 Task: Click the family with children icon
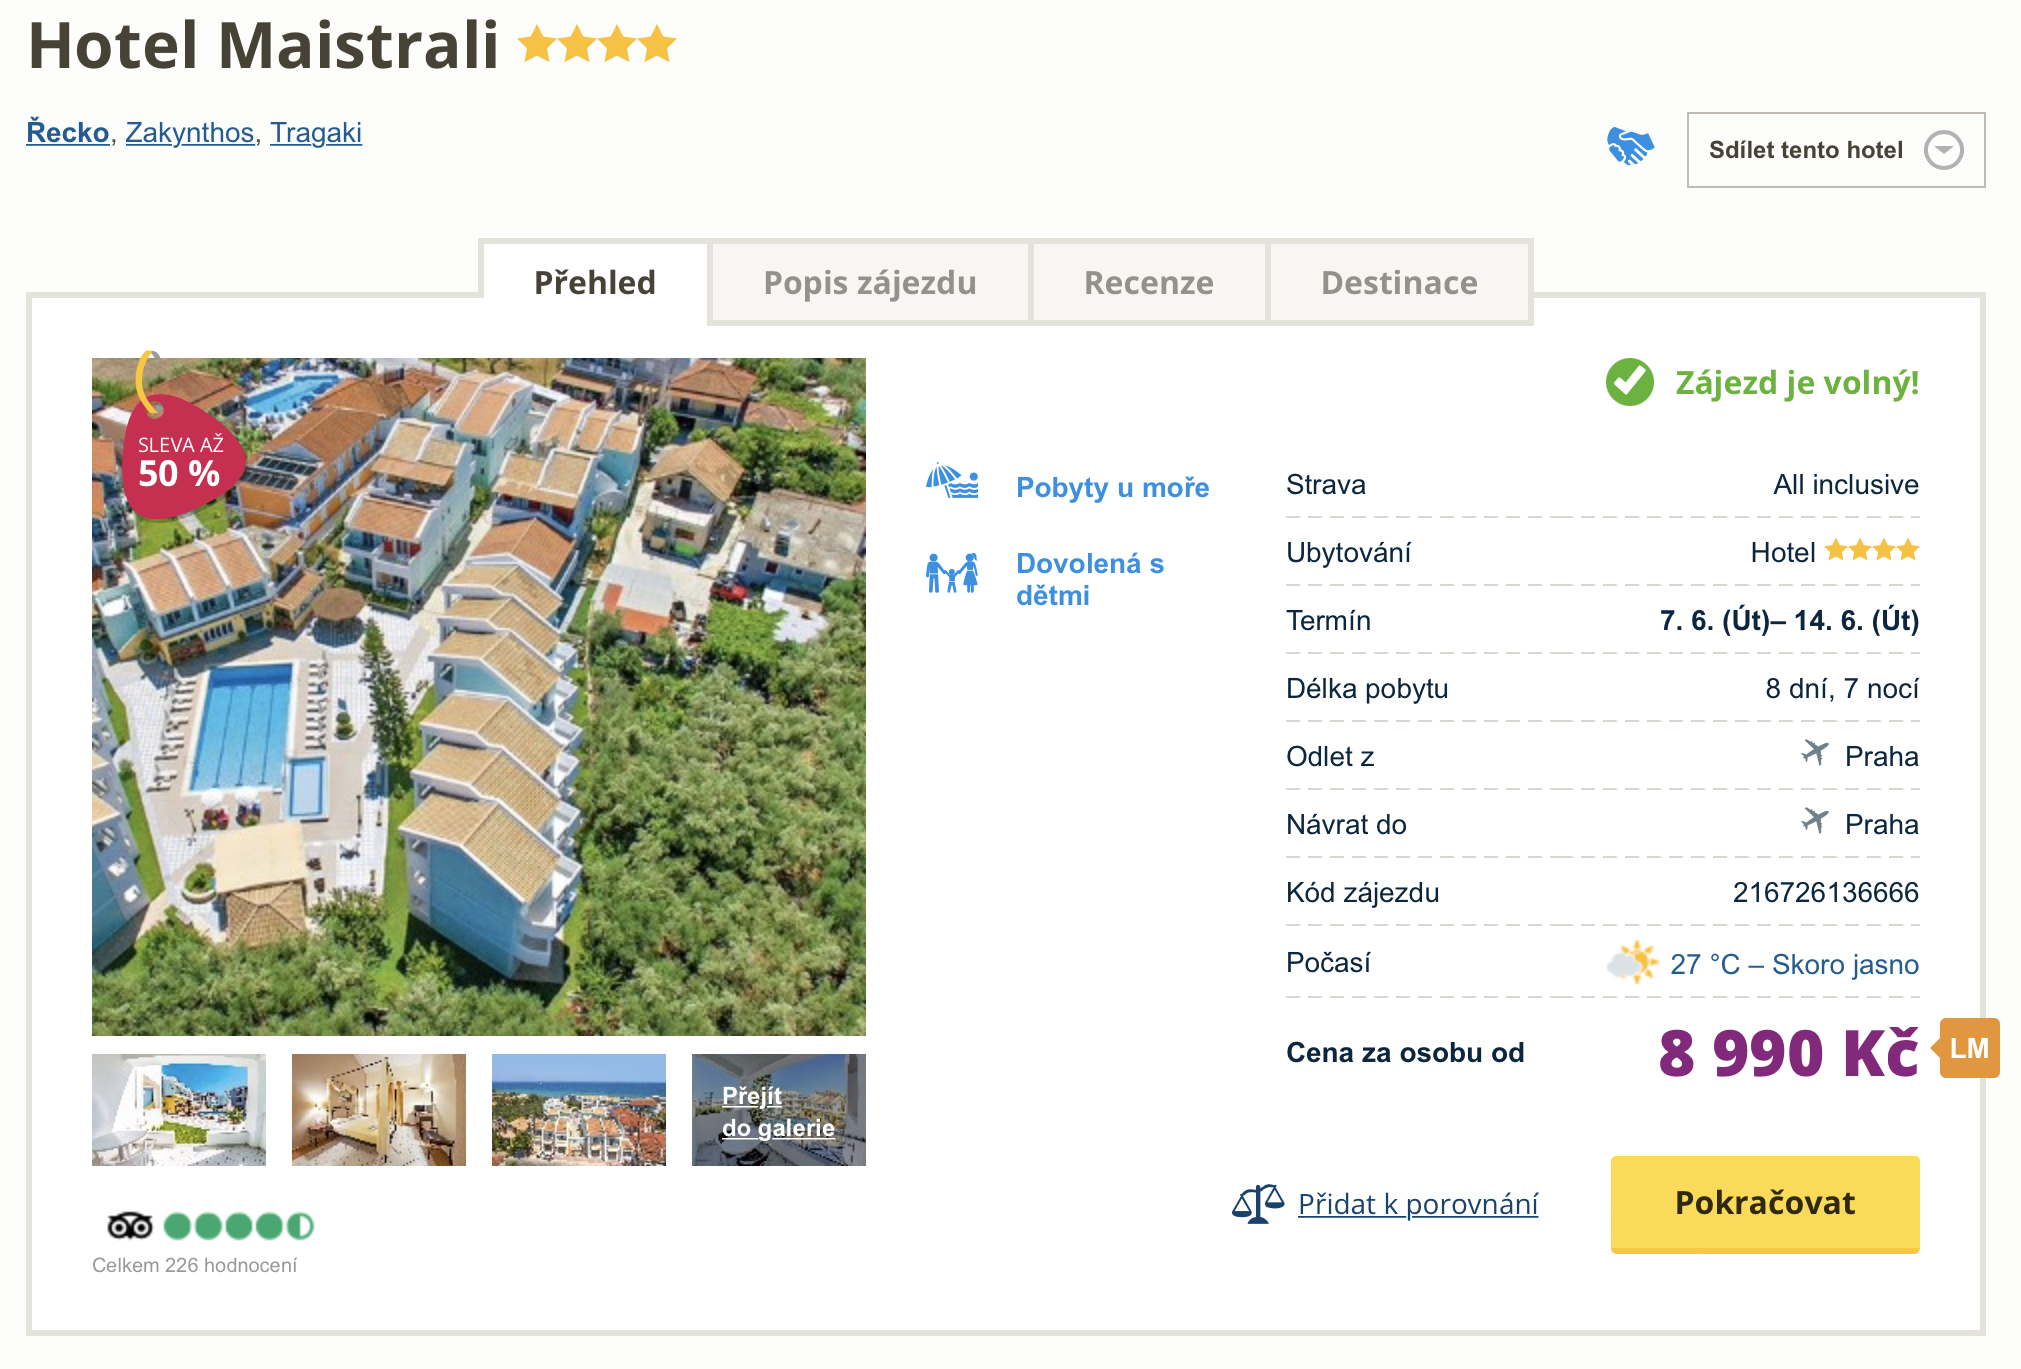point(952,573)
